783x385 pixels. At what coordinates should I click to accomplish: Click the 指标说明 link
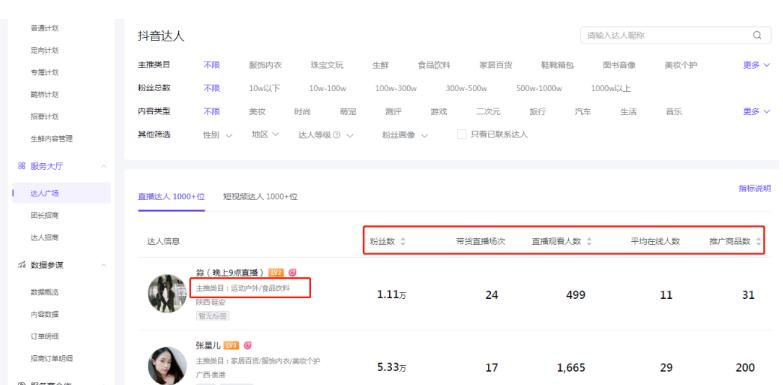(755, 188)
